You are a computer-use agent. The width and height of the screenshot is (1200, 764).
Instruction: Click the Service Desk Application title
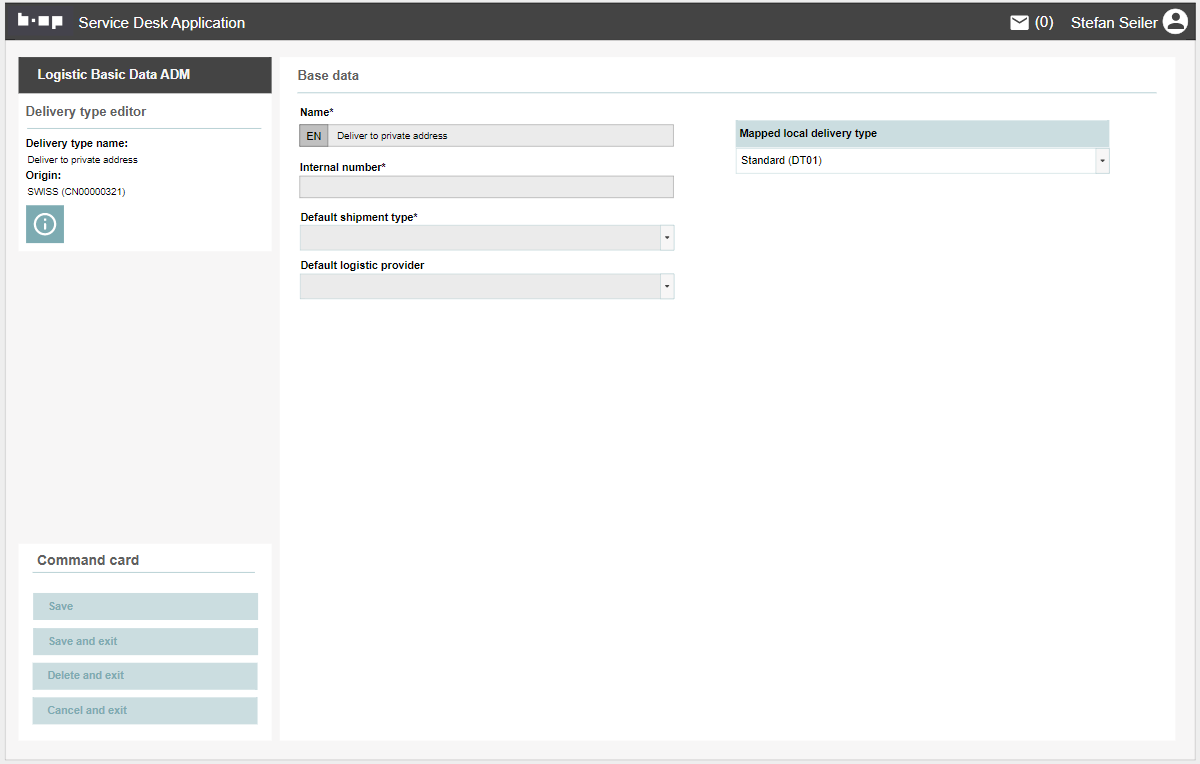click(x=161, y=22)
